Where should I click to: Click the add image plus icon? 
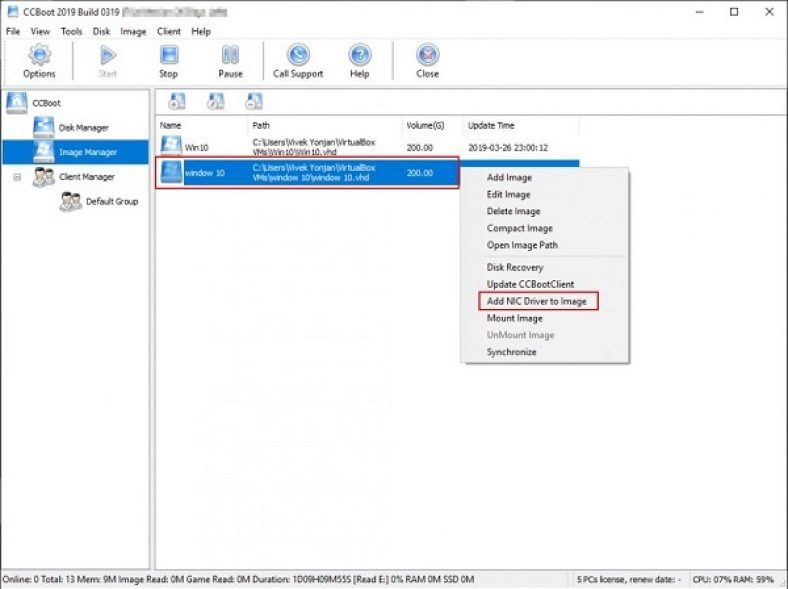pyautogui.click(x=177, y=101)
